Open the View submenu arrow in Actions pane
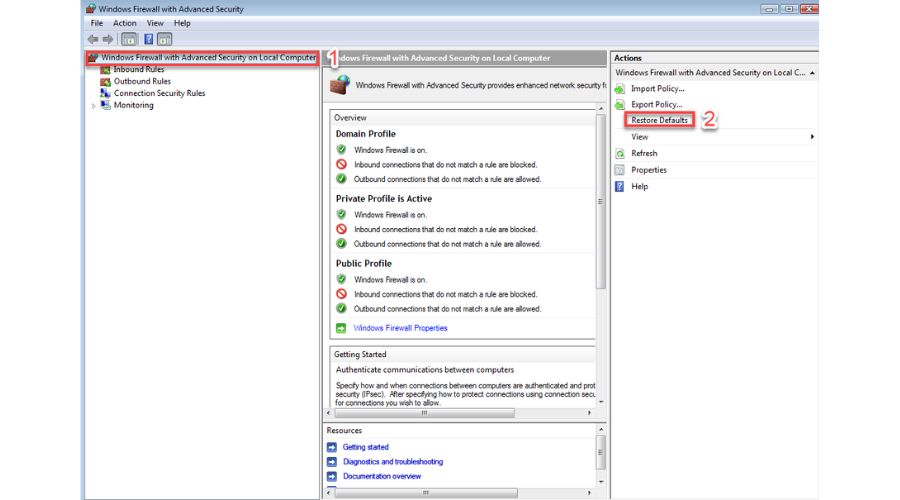 [x=812, y=137]
